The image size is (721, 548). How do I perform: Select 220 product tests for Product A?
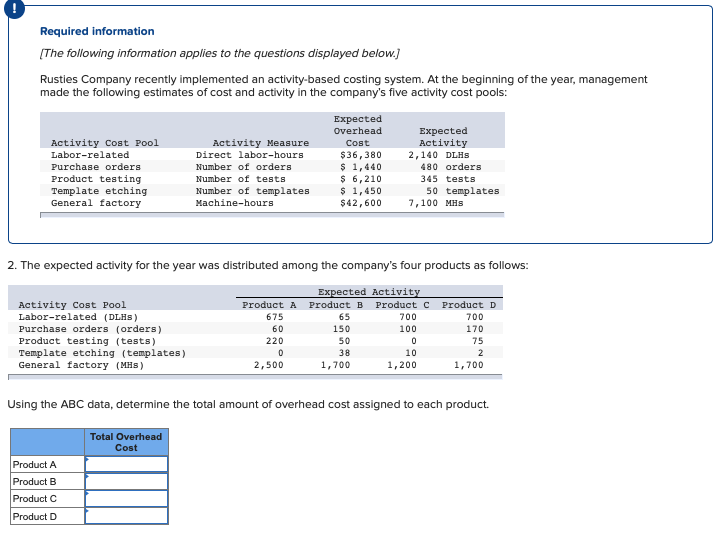coord(275,341)
